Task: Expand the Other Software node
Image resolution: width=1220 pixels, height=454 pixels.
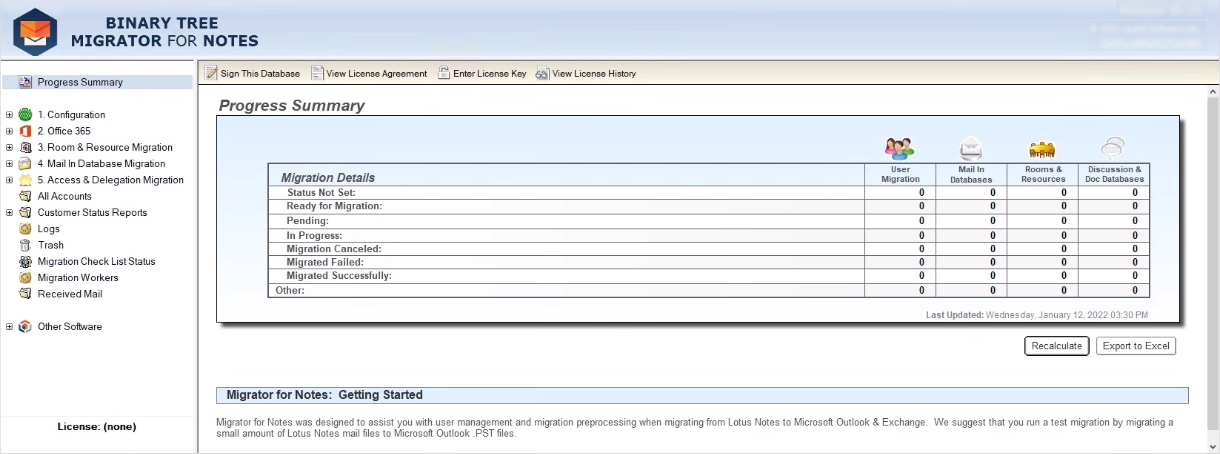Action: pos(9,327)
